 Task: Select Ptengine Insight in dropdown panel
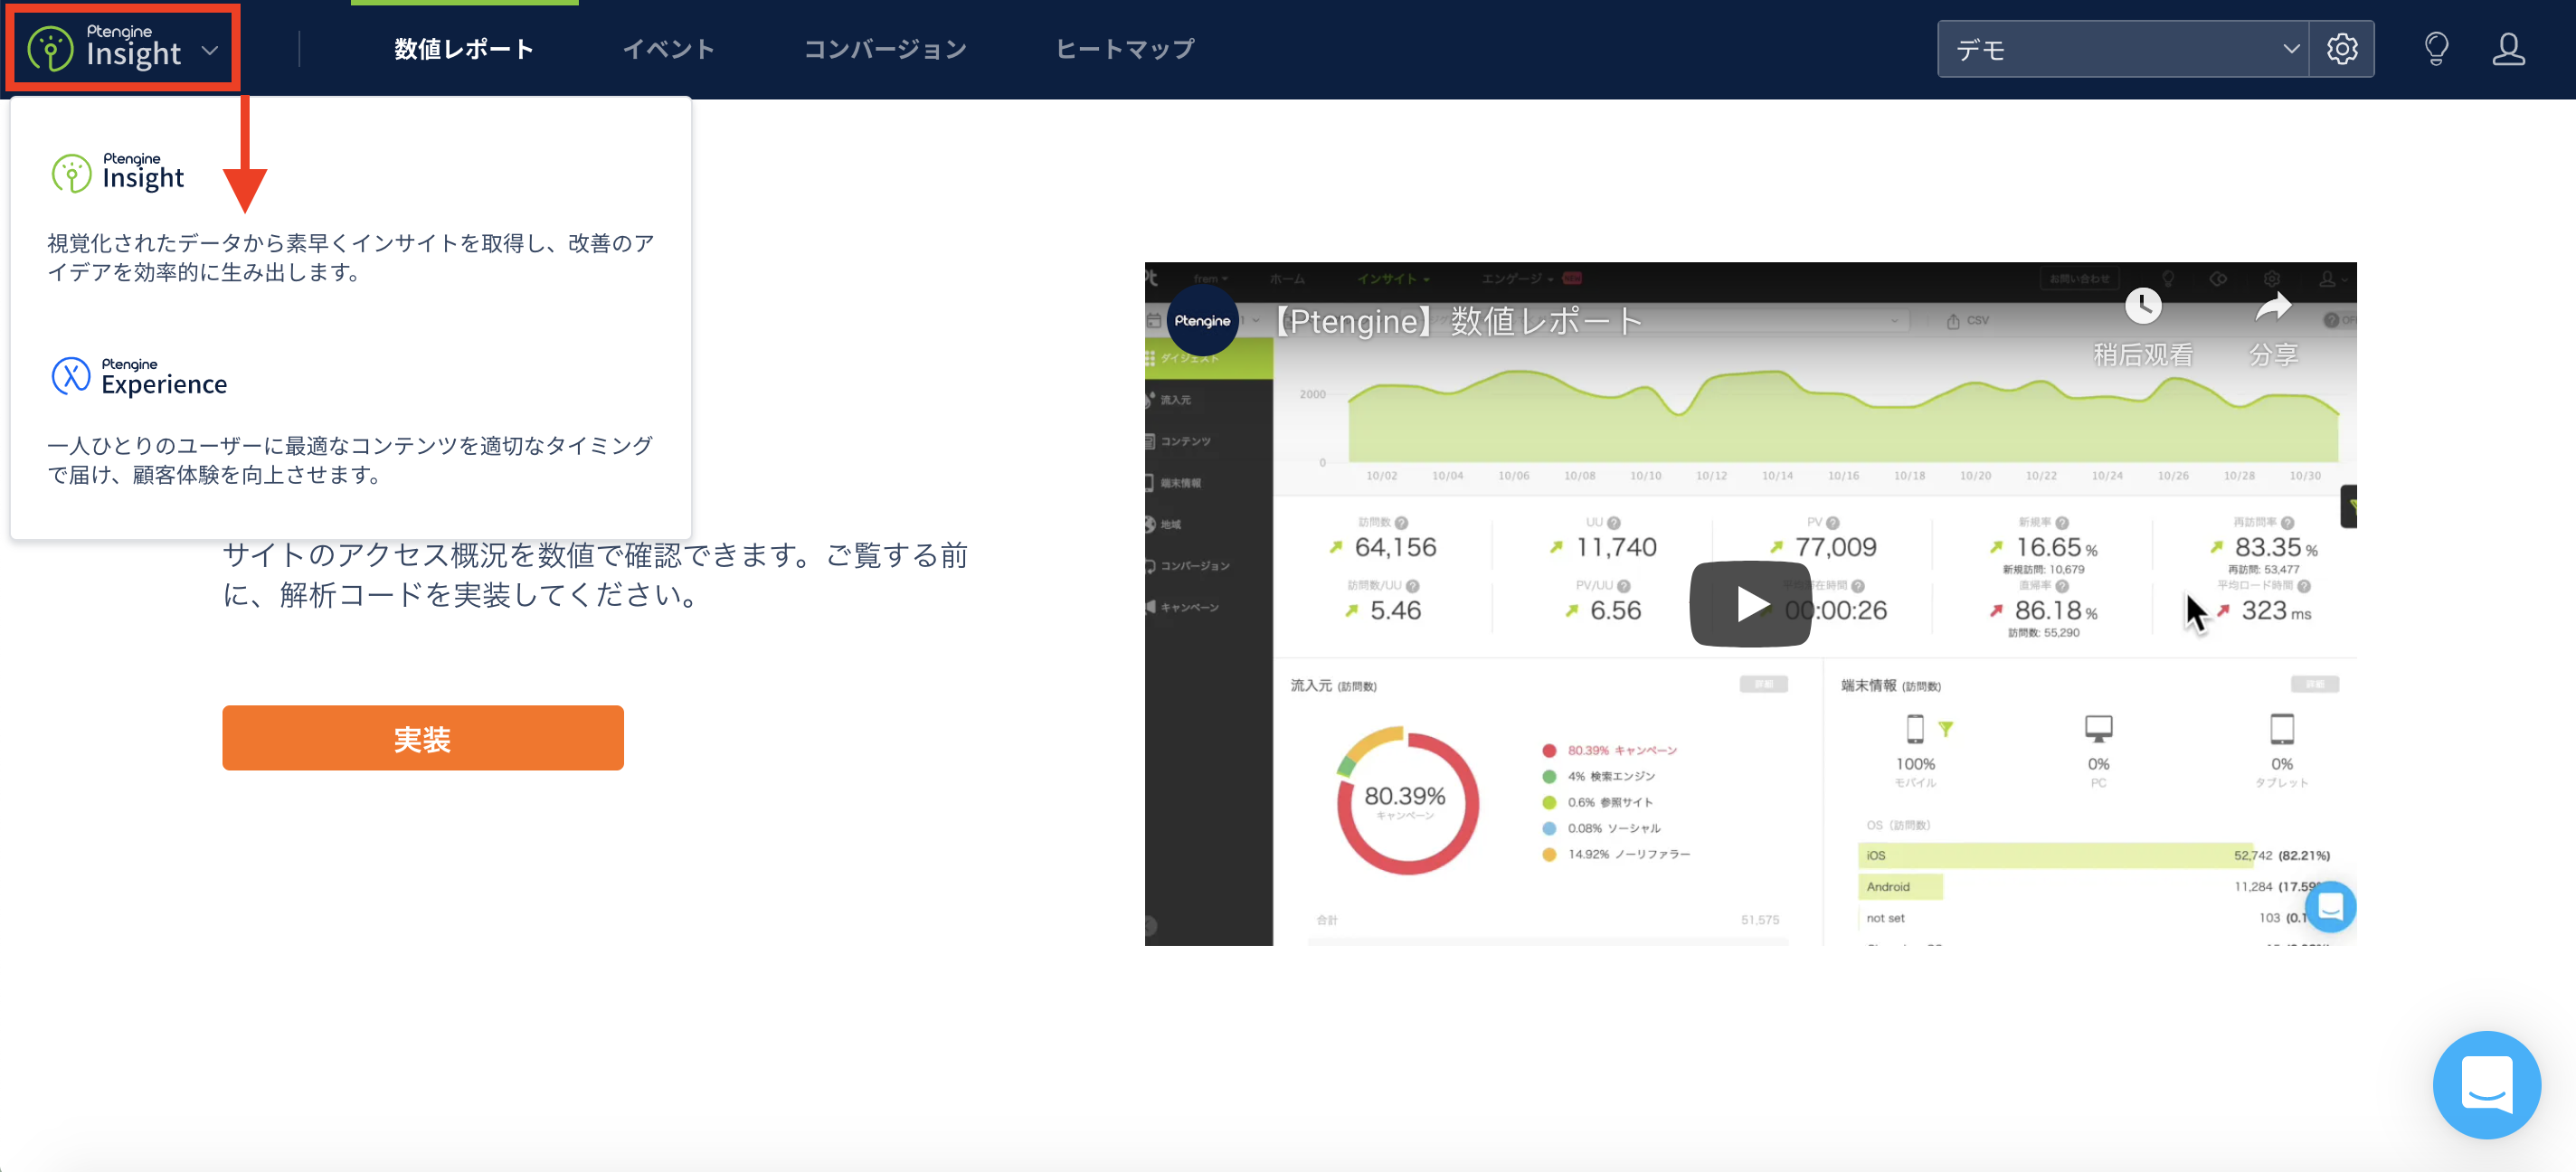(118, 173)
